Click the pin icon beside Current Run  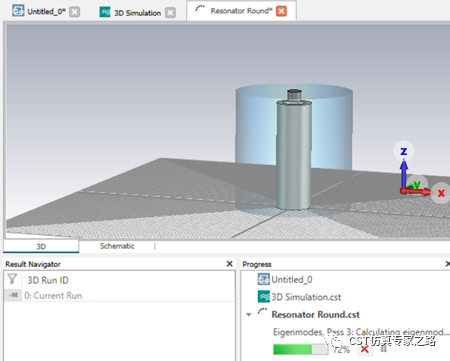13,295
